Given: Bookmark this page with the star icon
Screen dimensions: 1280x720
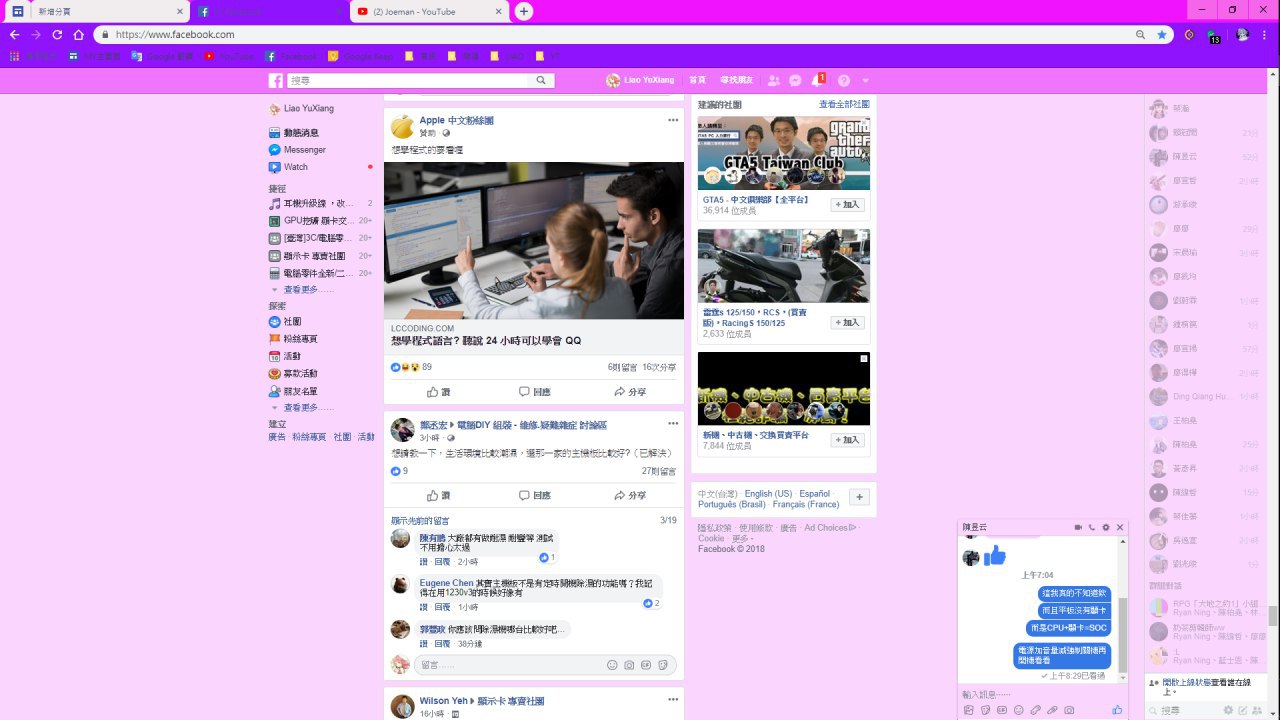Looking at the screenshot, I should (1162, 34).
